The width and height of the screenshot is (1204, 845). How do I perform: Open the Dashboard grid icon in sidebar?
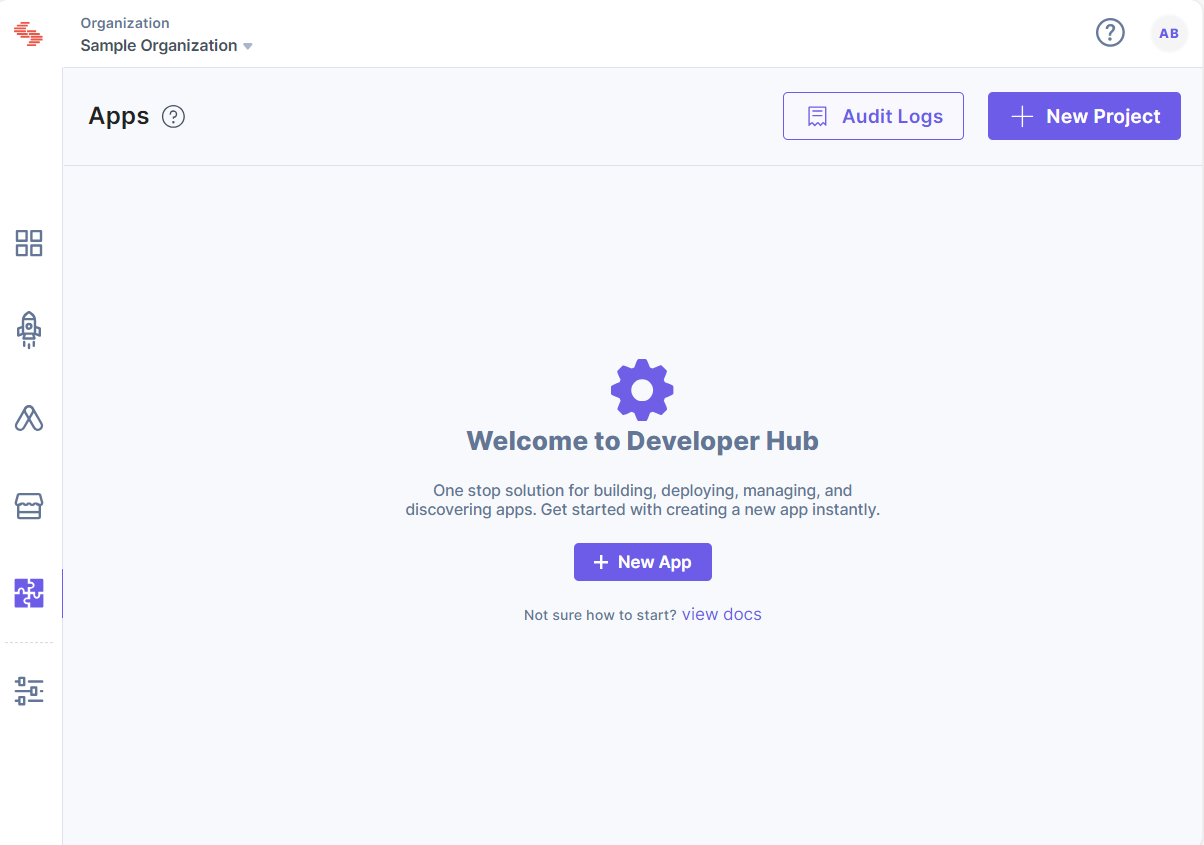(x=29, y=243)
